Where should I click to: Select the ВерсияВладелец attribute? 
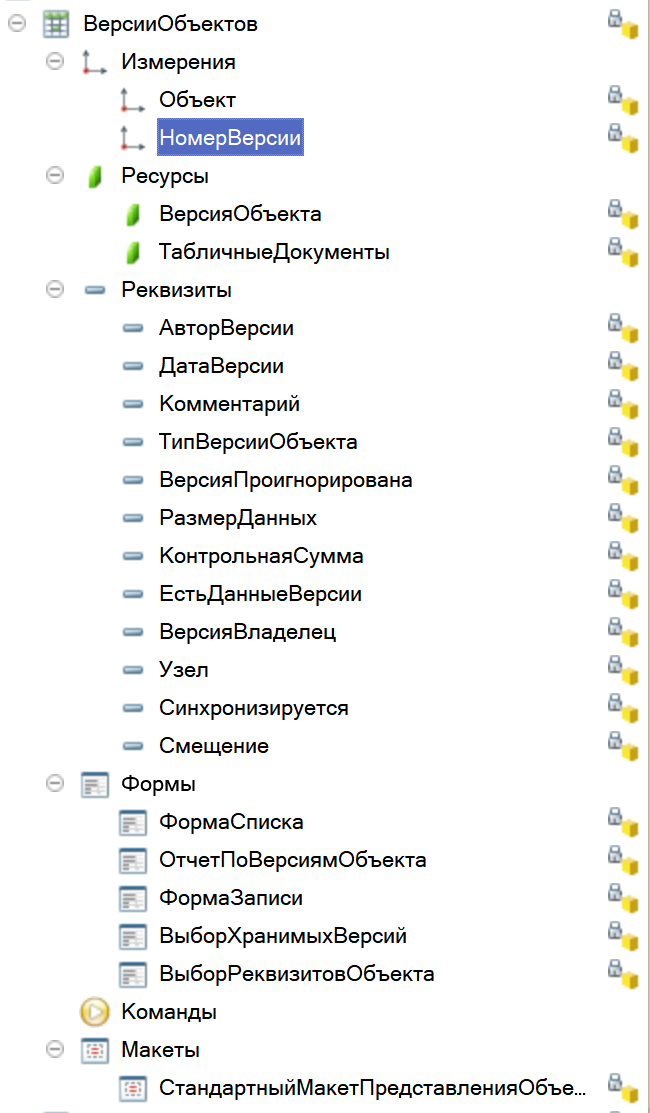pyautogui.click(x=248, y=632)
